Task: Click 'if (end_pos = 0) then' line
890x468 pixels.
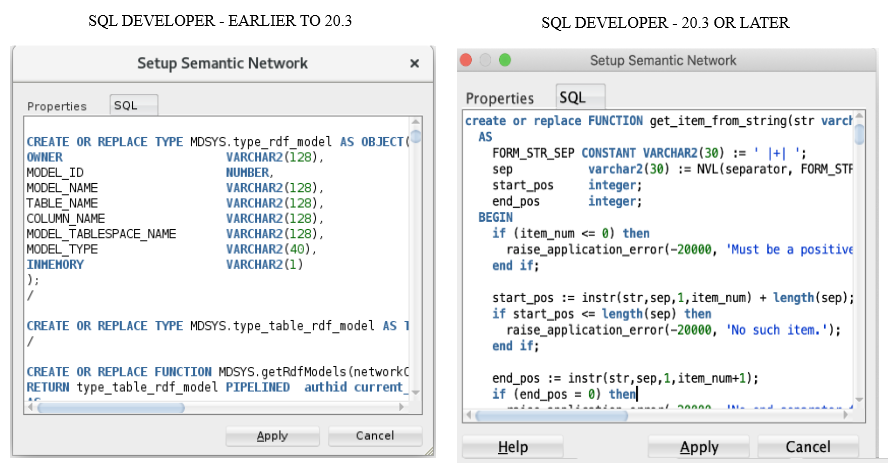Action: [564, 394]
